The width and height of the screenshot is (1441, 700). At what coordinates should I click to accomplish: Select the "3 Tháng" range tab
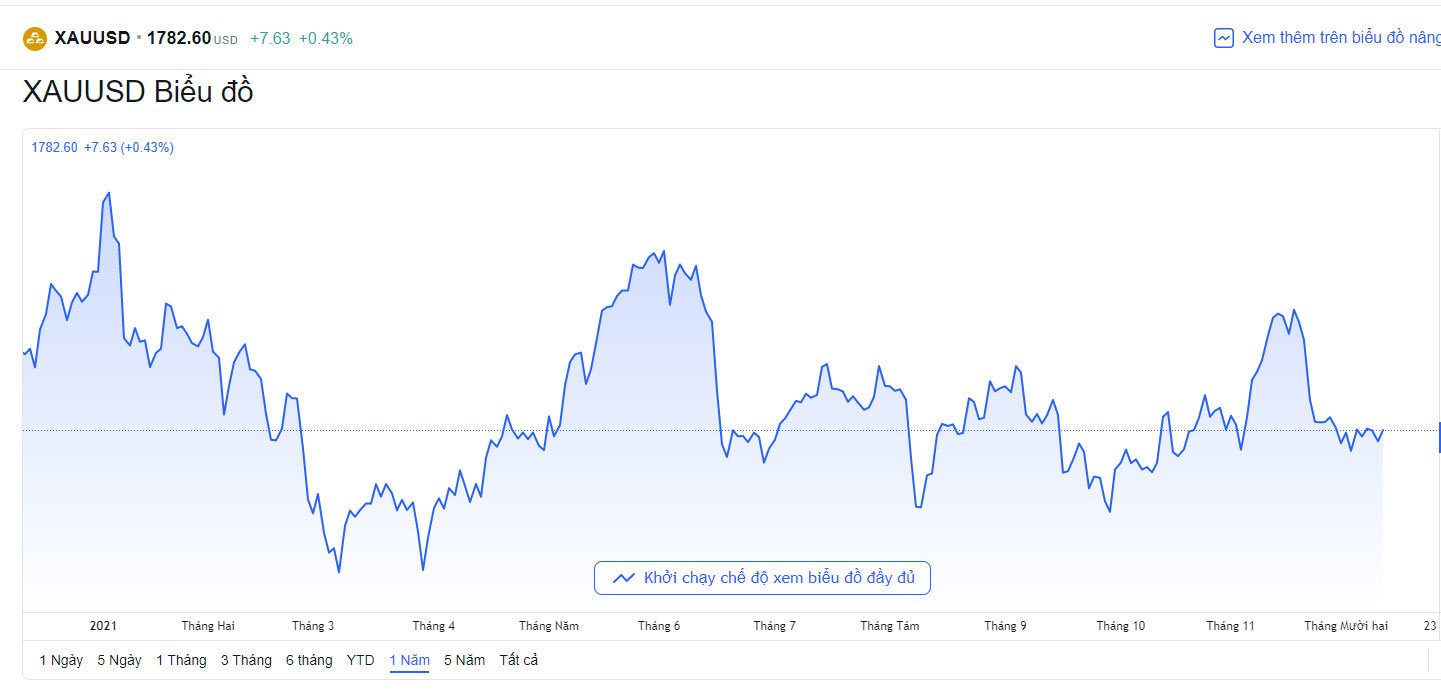pos(246,660)
